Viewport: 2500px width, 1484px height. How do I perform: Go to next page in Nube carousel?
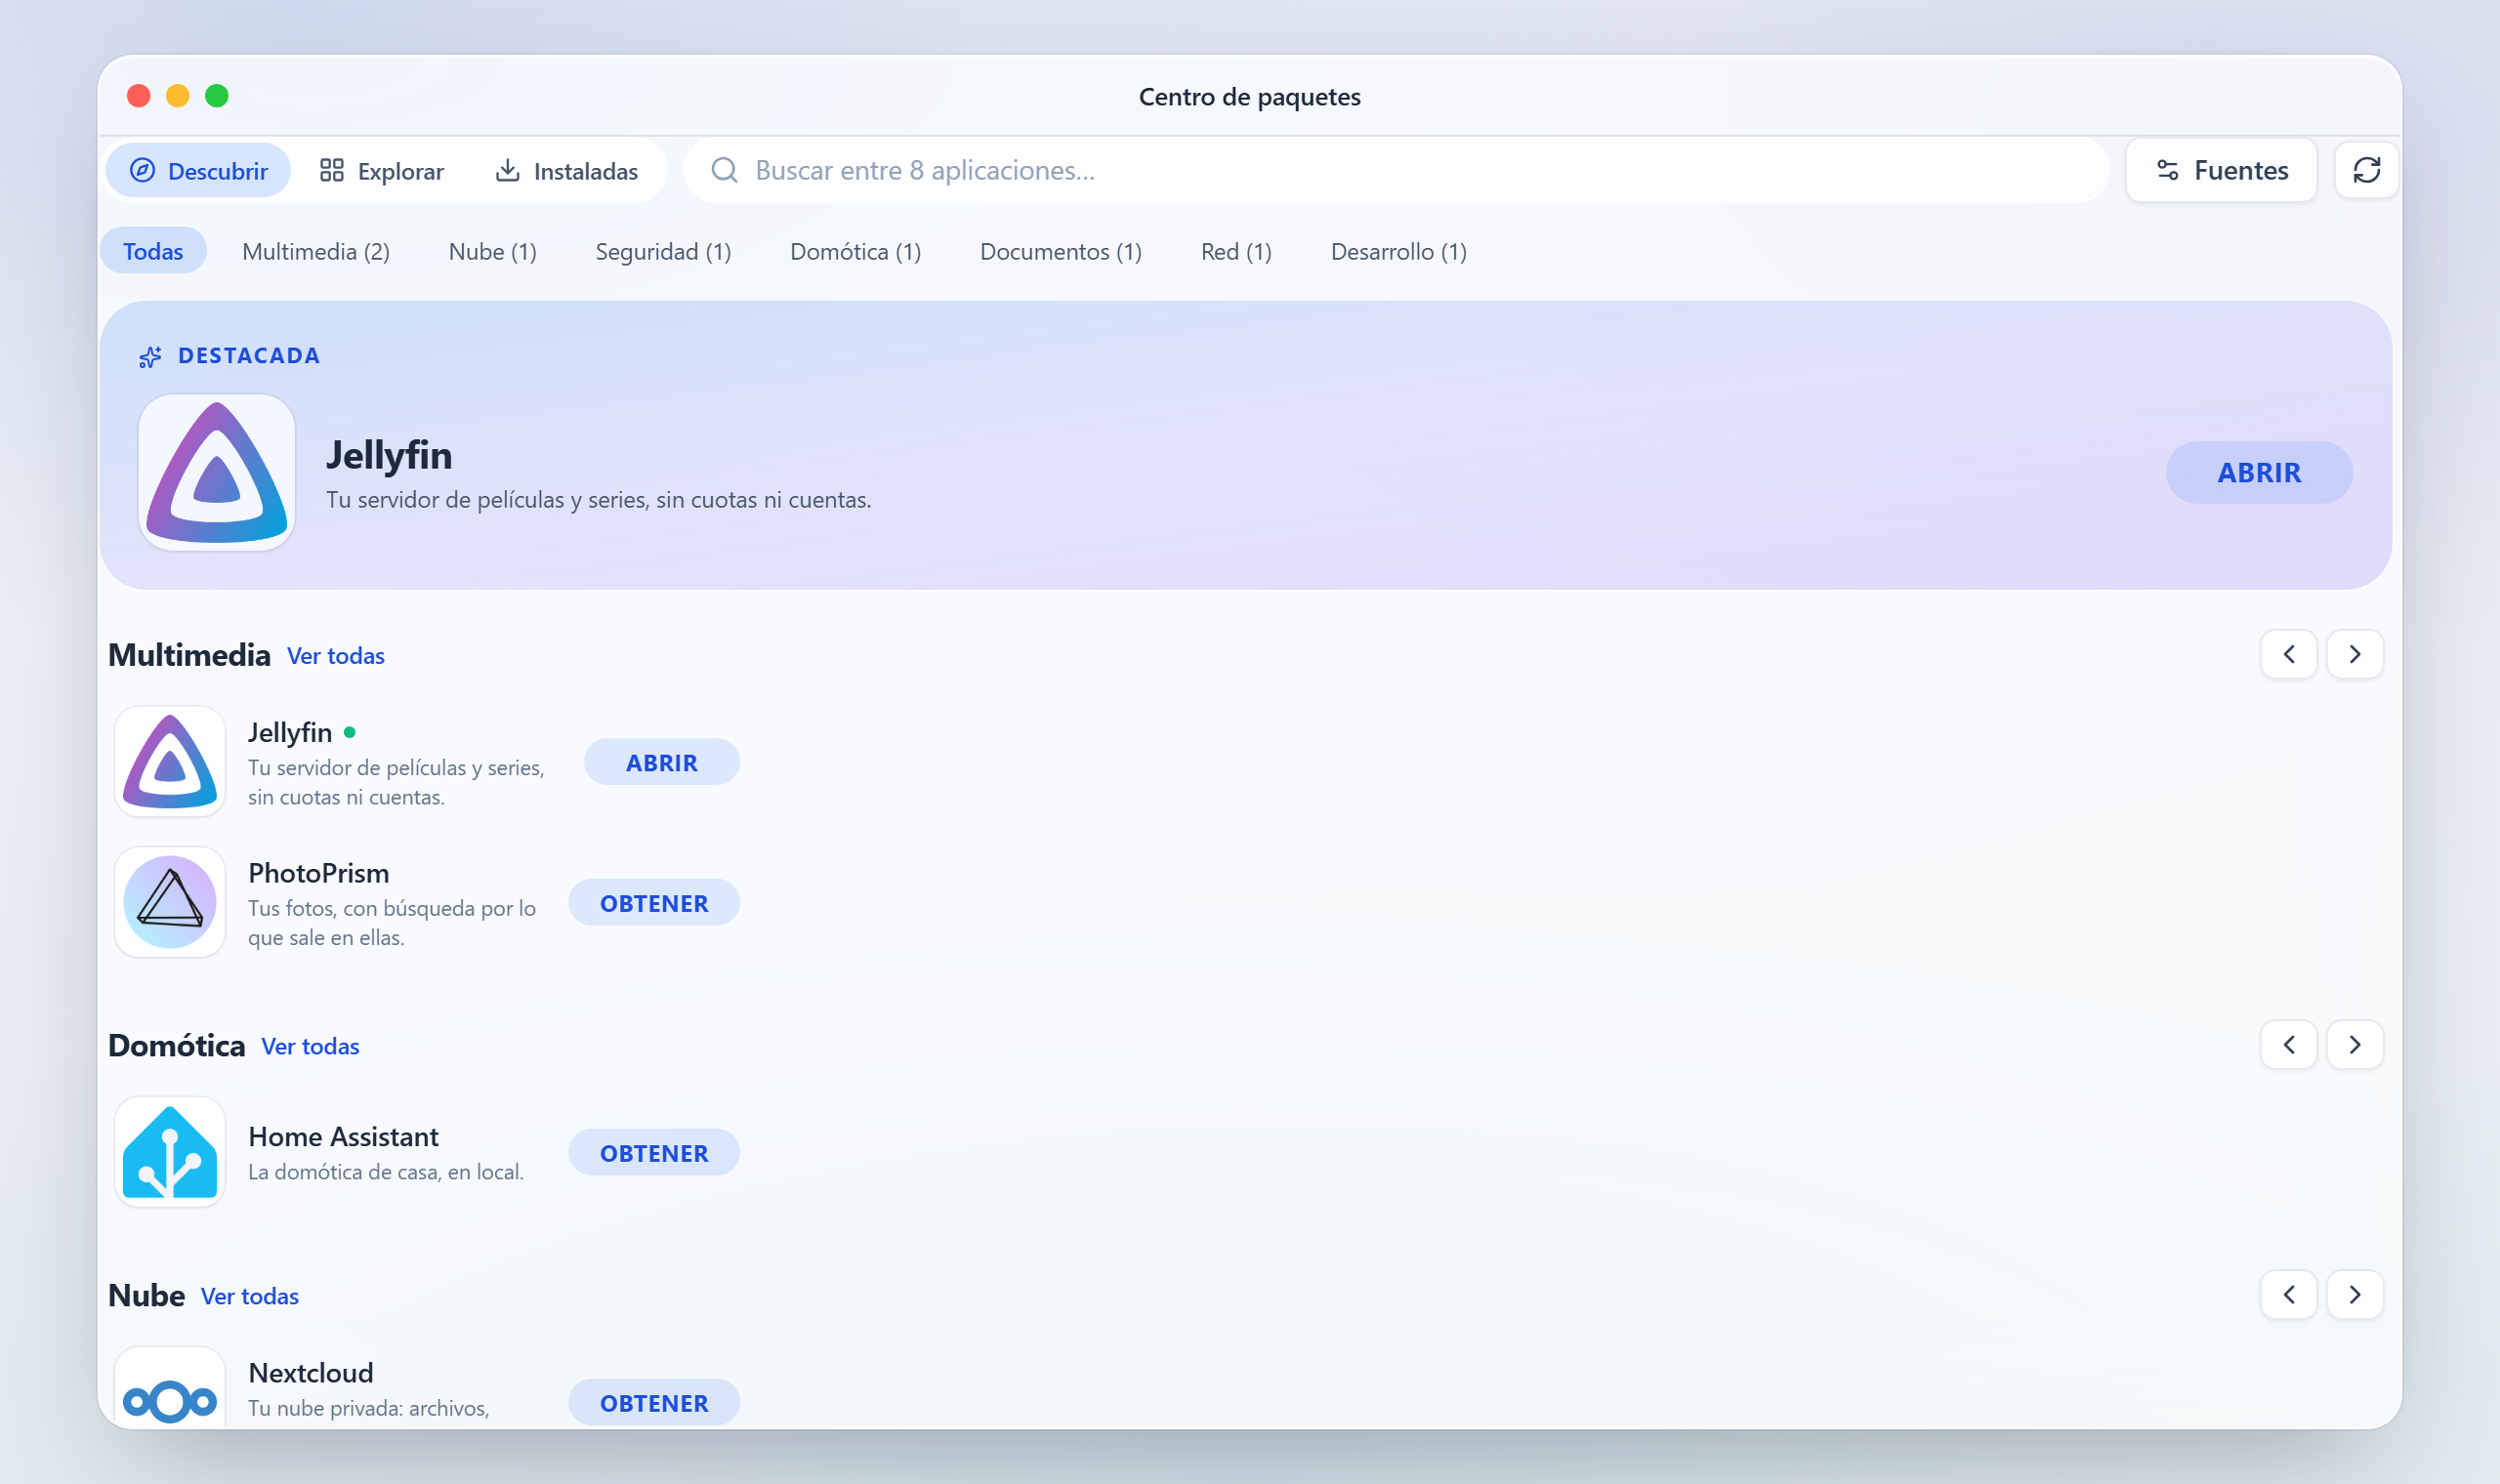point(2355,1295)
